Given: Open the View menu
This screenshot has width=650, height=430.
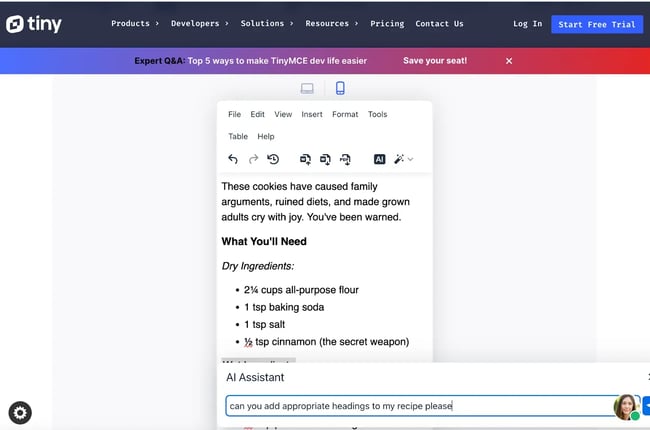Looking at the screenshot, I should pos(283,114).
